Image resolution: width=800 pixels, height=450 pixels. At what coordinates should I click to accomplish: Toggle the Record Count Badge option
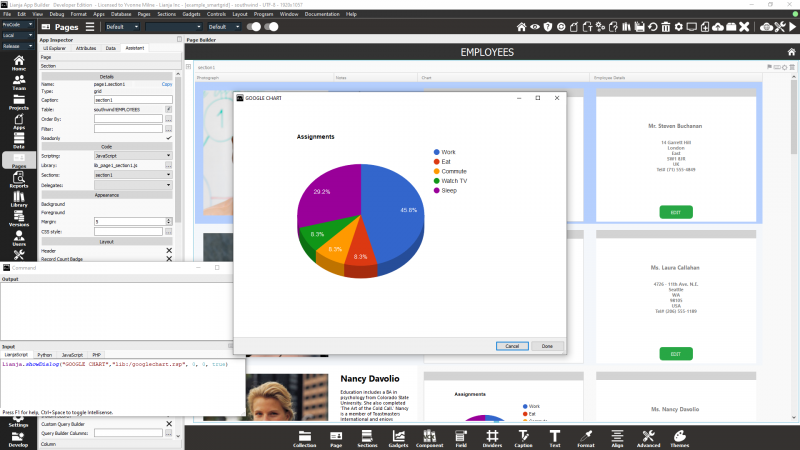169,259
